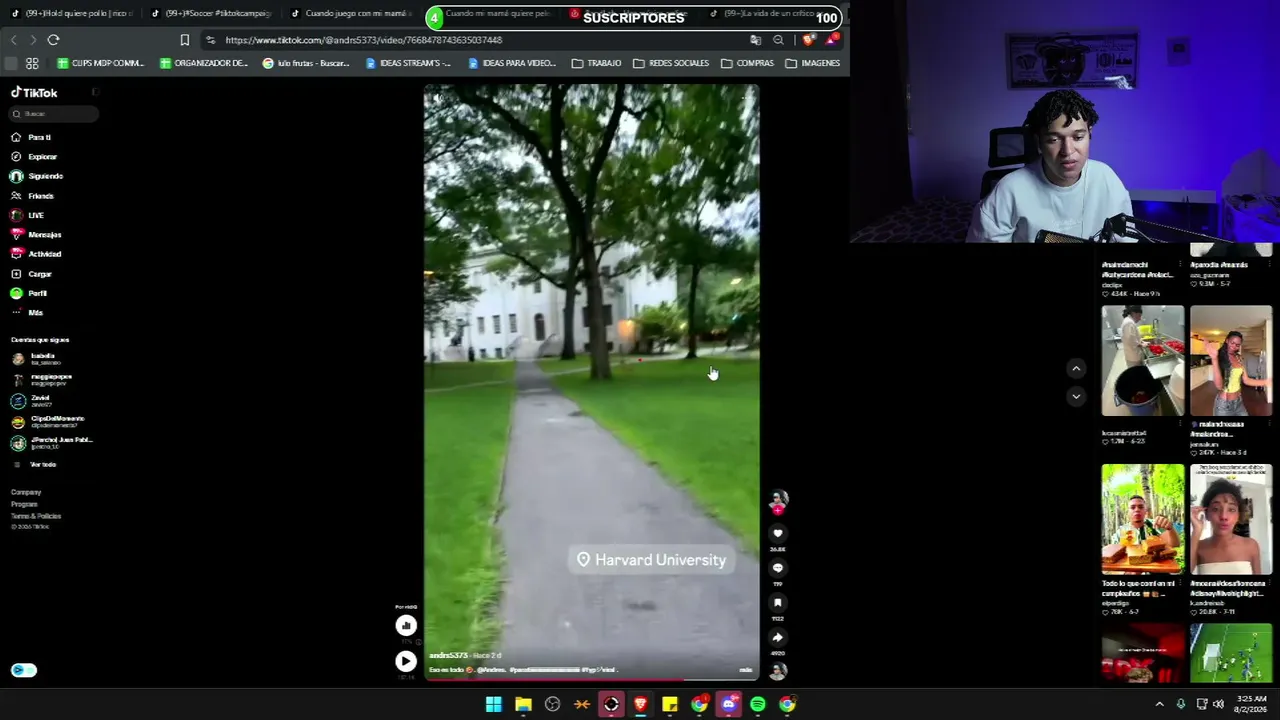Open the video comments
This screenshot has height=720, width=1280.
(778, 568)
